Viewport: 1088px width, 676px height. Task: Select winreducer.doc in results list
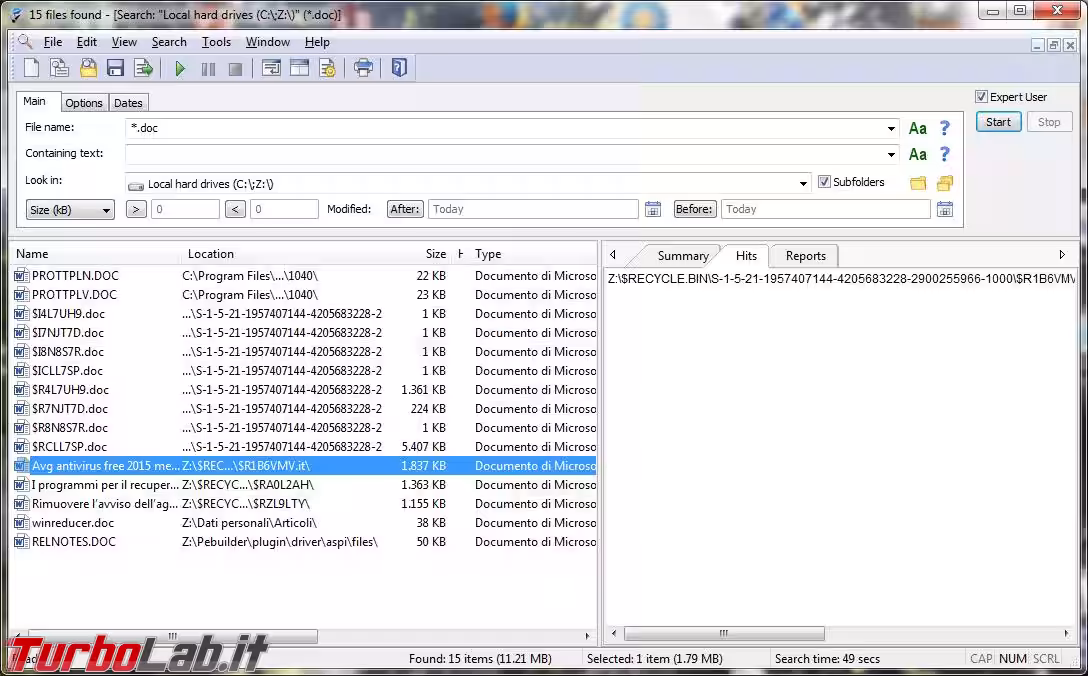coord(73,523)
